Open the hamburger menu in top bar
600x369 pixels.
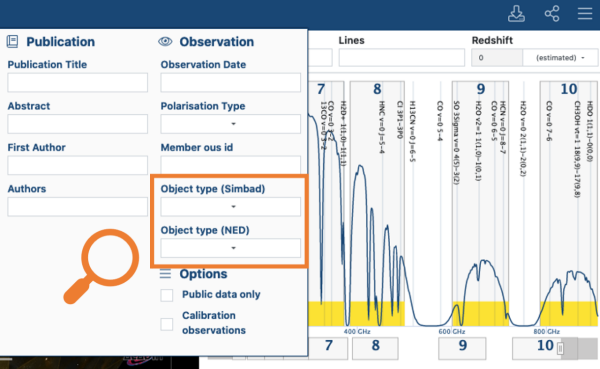[585, 13]
